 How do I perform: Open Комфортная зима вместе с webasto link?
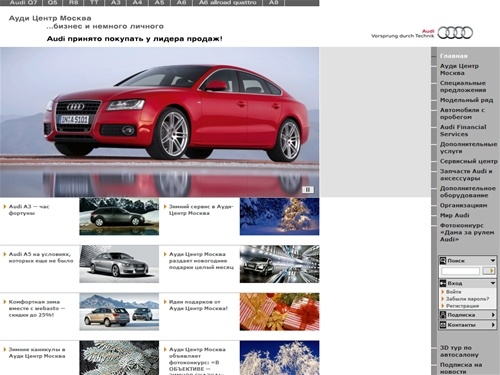(37, 308)
